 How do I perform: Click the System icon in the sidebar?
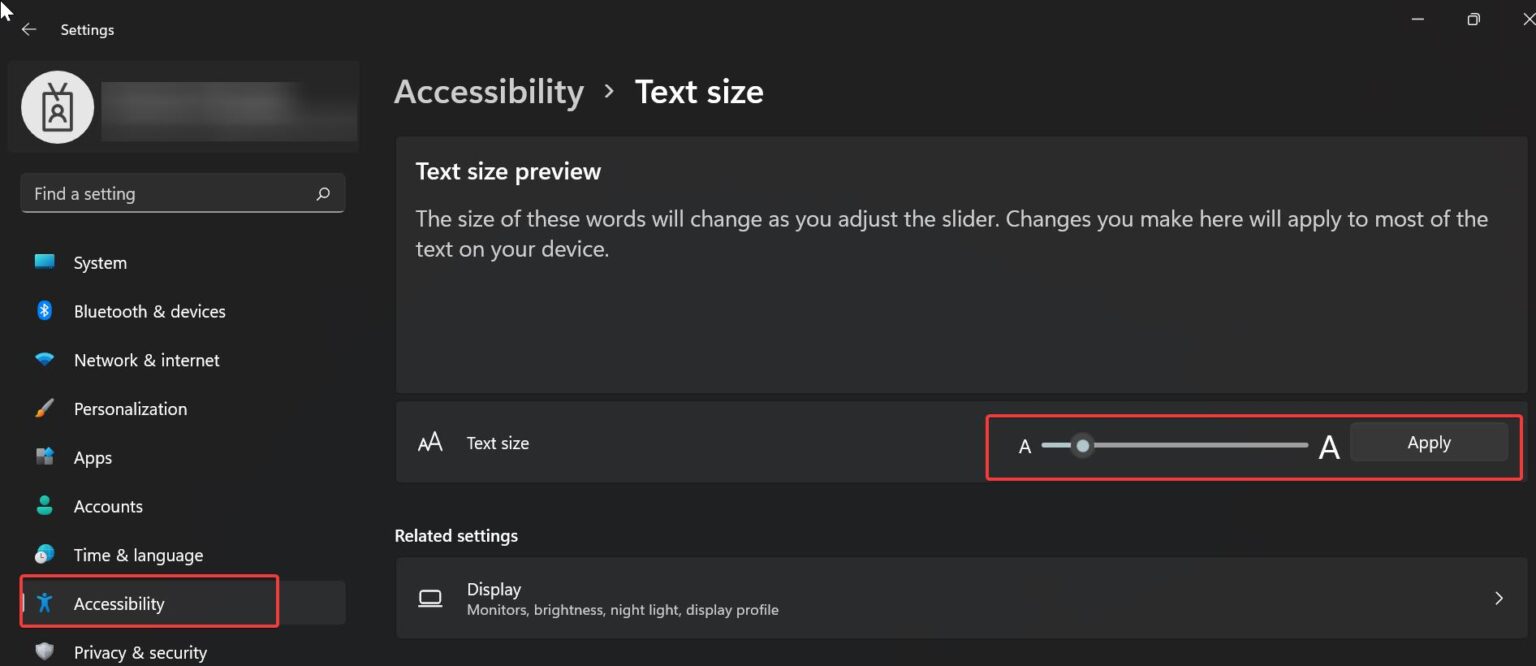tap(45, 262)
